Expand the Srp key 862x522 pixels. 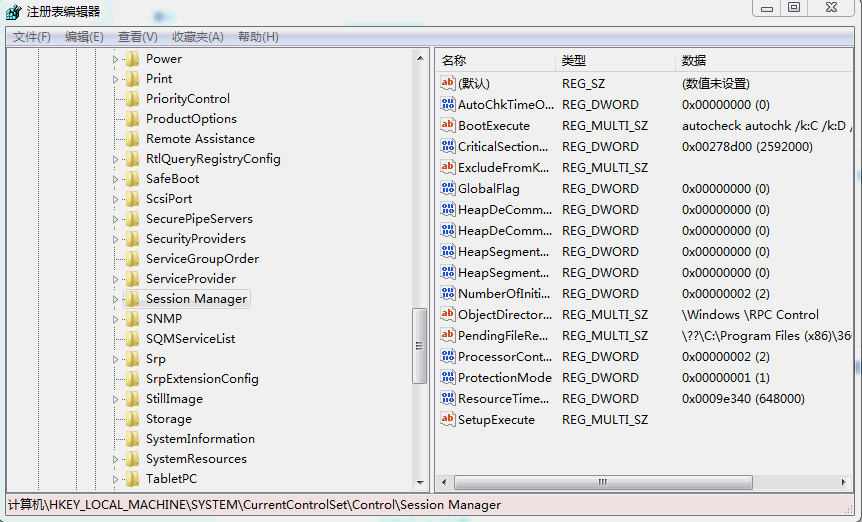point(115,359)
